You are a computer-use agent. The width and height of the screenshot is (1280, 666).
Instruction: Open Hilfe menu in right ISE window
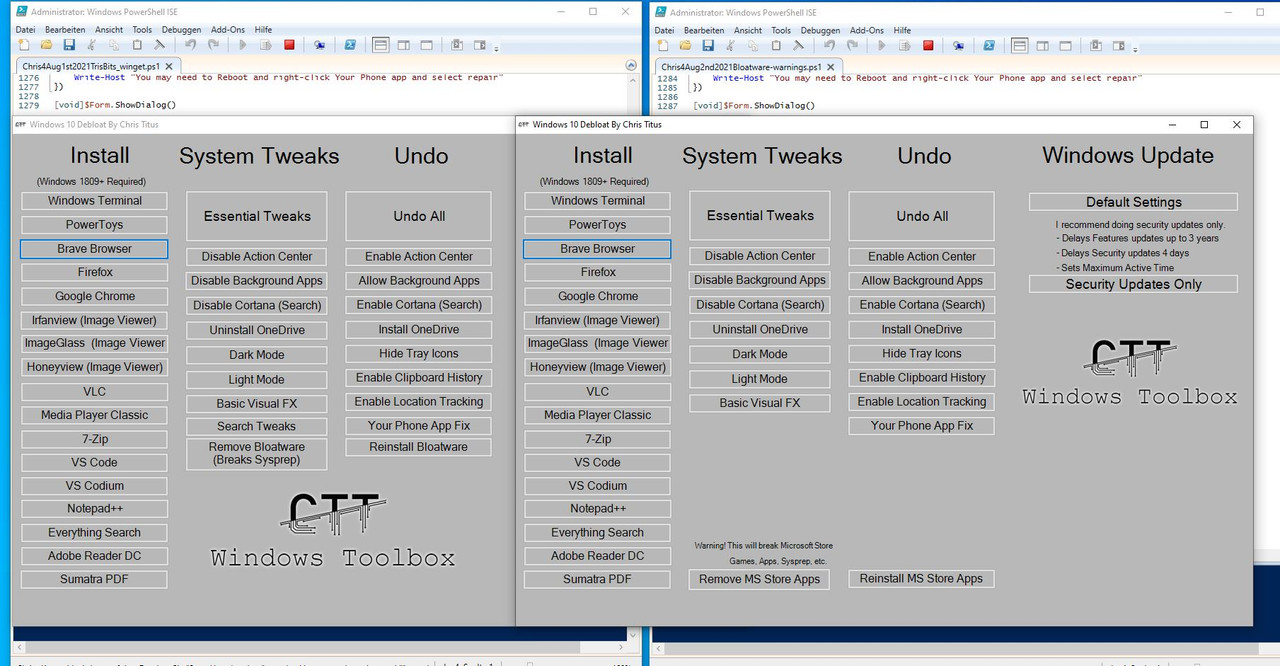click(x=903, y=30)
